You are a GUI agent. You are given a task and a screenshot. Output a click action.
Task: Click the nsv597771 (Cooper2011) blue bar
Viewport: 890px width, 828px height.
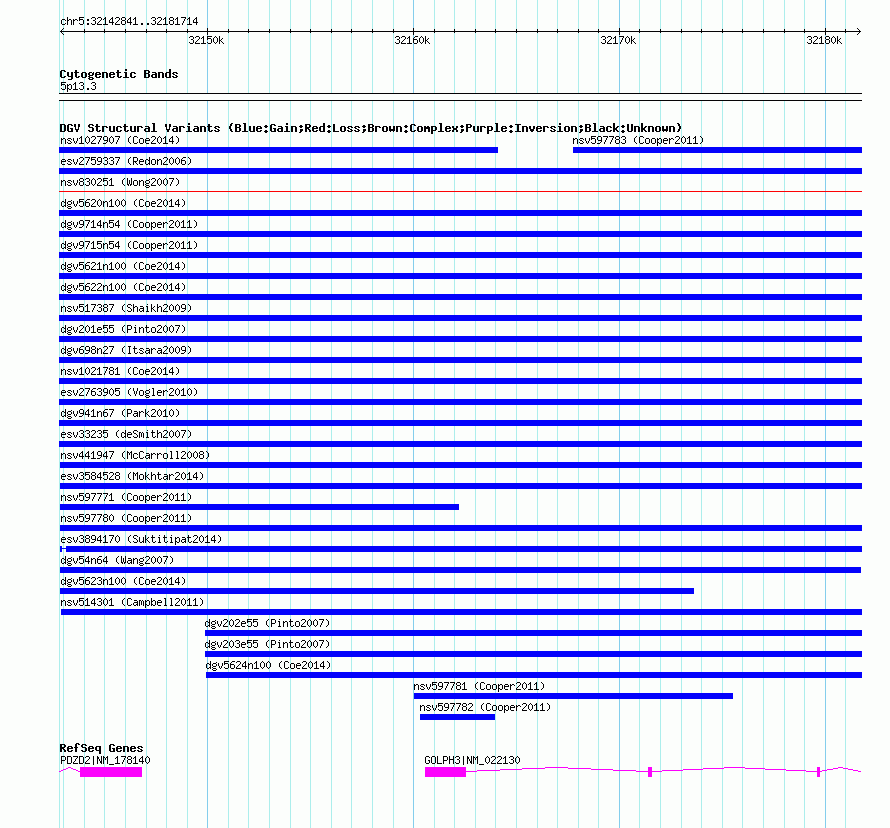259,507
